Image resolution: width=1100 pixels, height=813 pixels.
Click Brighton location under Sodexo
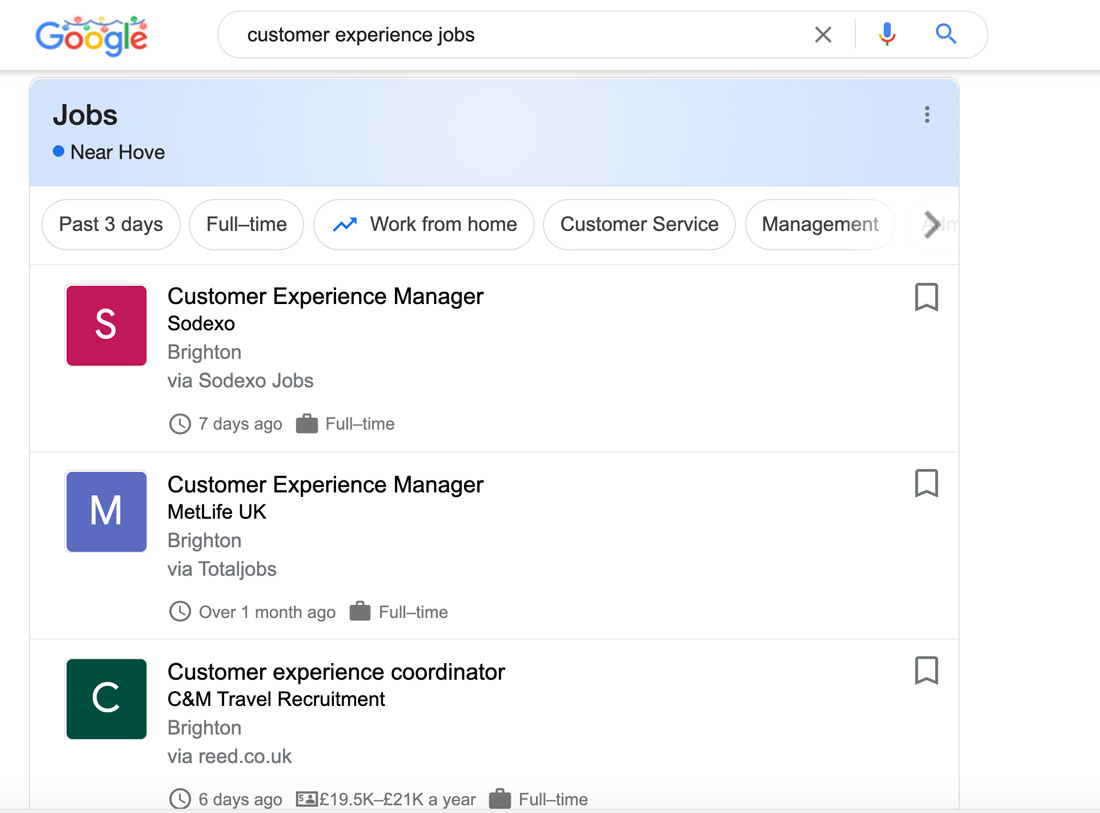pos(204,352)
